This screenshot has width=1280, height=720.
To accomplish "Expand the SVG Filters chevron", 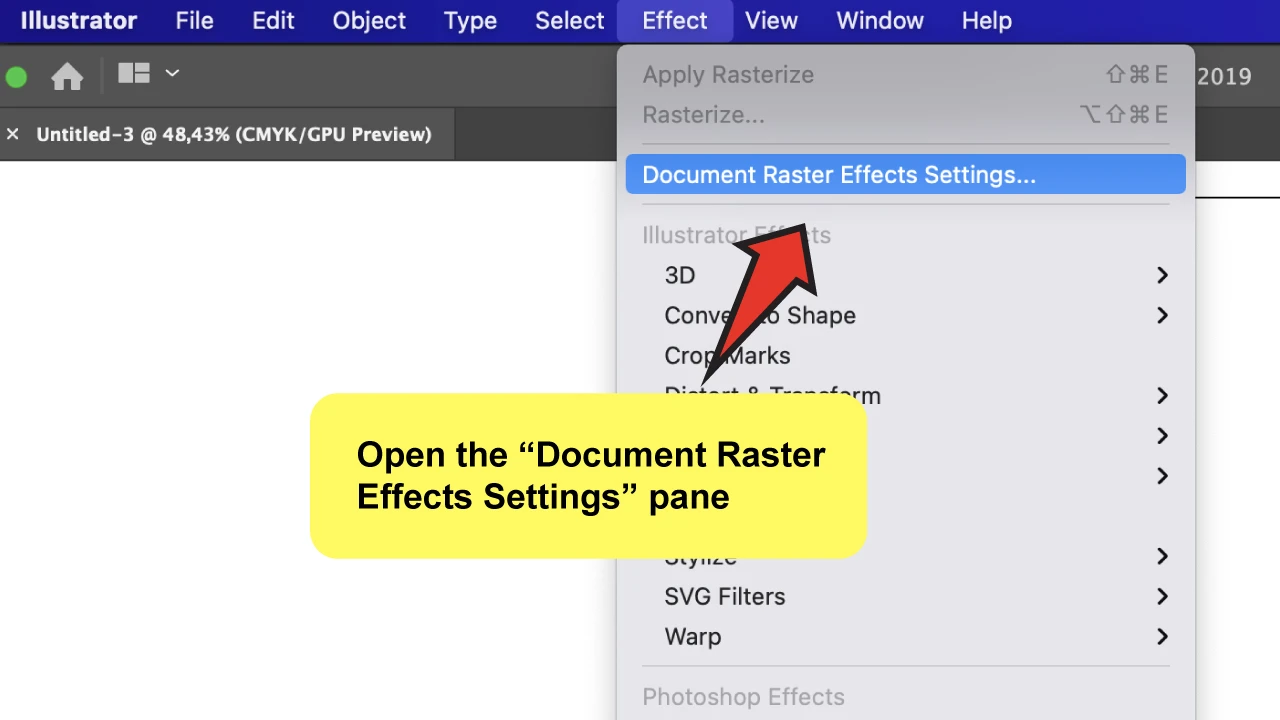I will [x=1162, y=596].
